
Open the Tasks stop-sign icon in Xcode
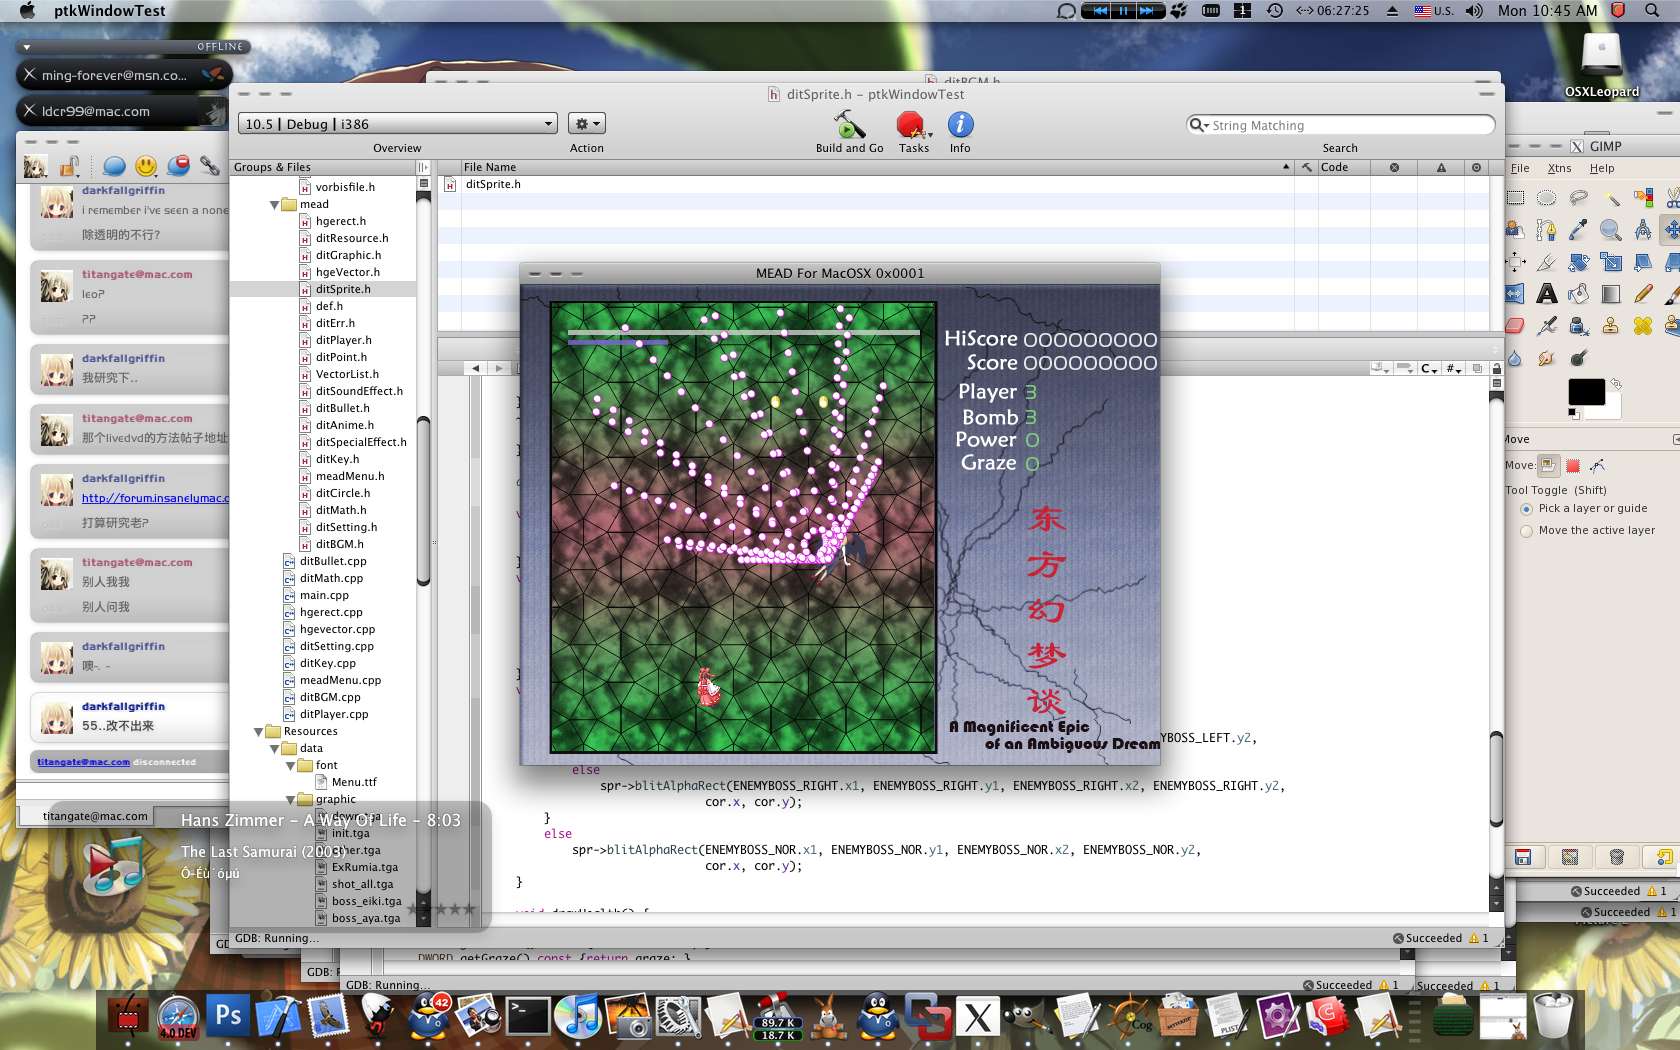click(x=911, y=124)
